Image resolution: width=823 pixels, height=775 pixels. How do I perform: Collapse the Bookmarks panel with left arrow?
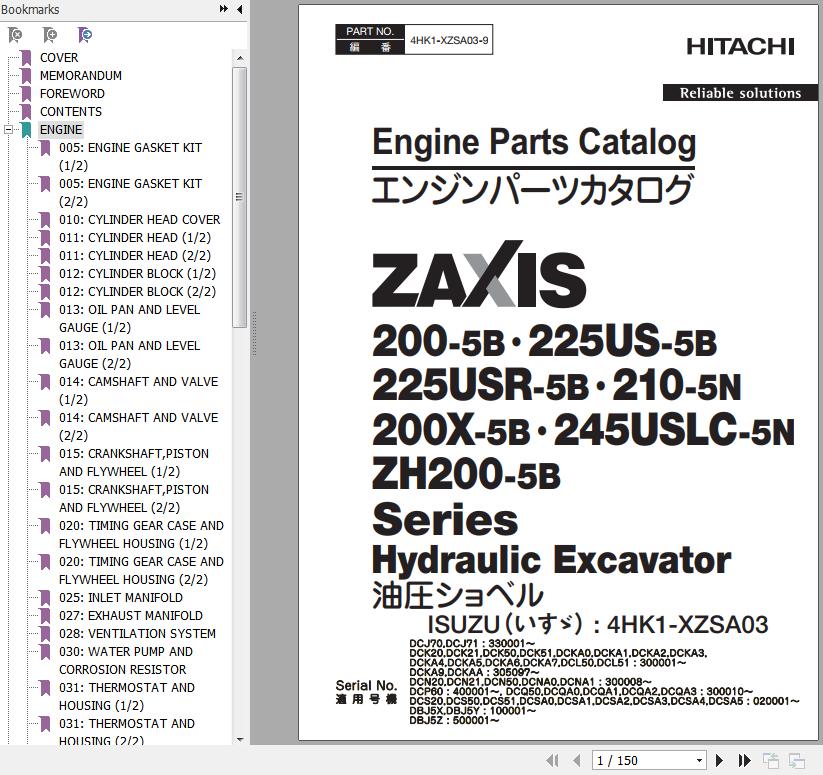click(x=240, y=9)
